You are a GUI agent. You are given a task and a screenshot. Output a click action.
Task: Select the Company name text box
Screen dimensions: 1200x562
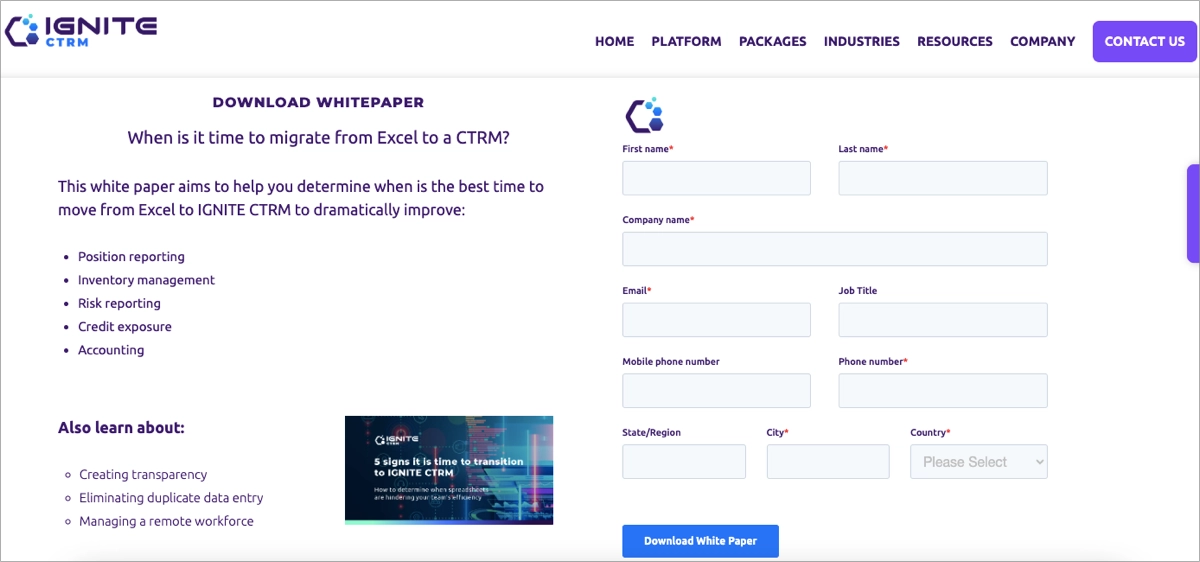(x=834, y=249)
